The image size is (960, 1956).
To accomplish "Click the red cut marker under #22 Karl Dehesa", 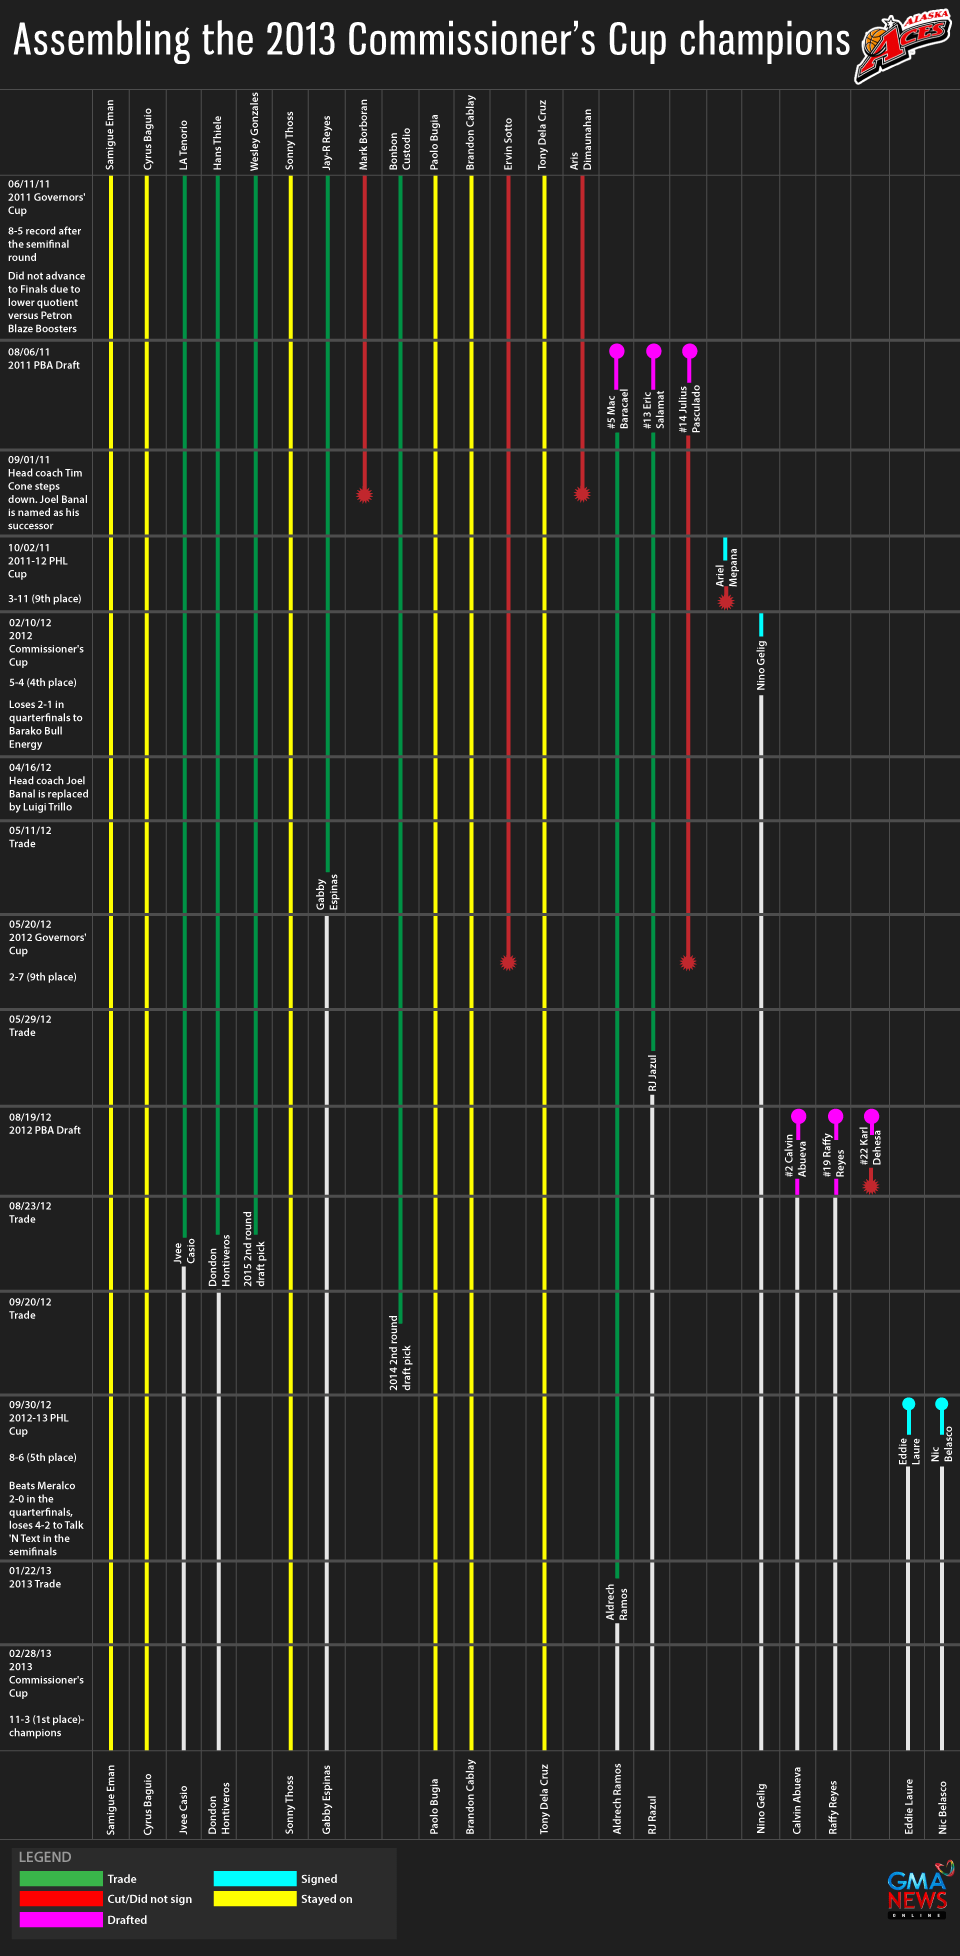I will (871, 1186).
